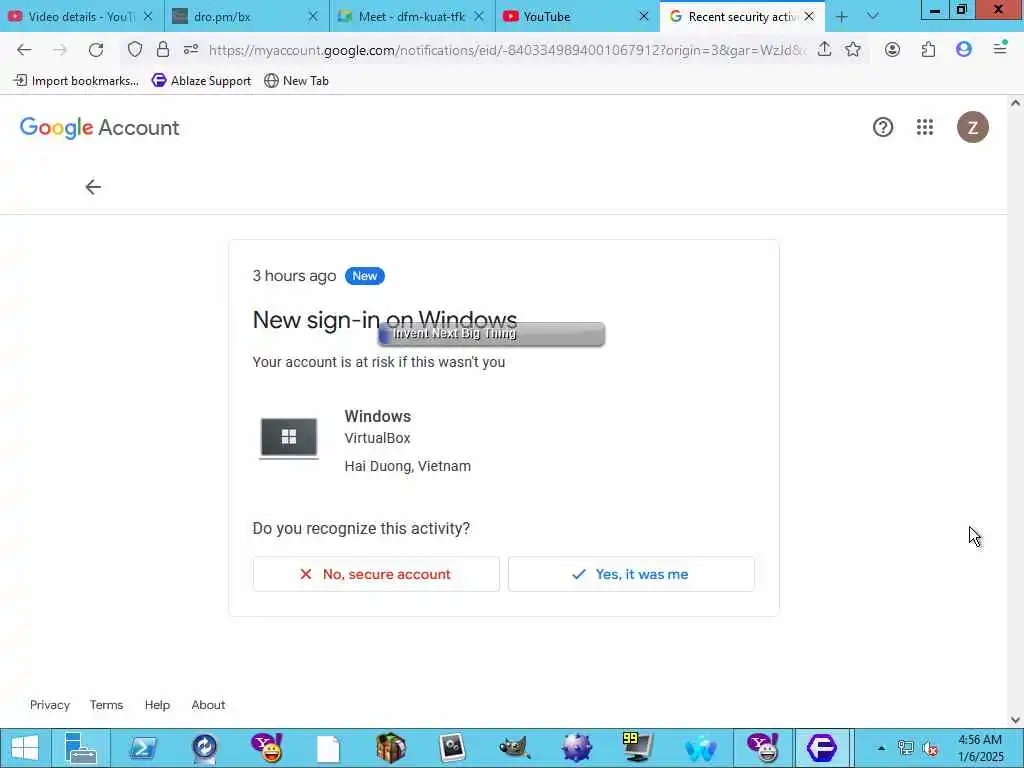Open the About footer link
The width and height of the screenshot is (1024, 768).
click(208, 705)
